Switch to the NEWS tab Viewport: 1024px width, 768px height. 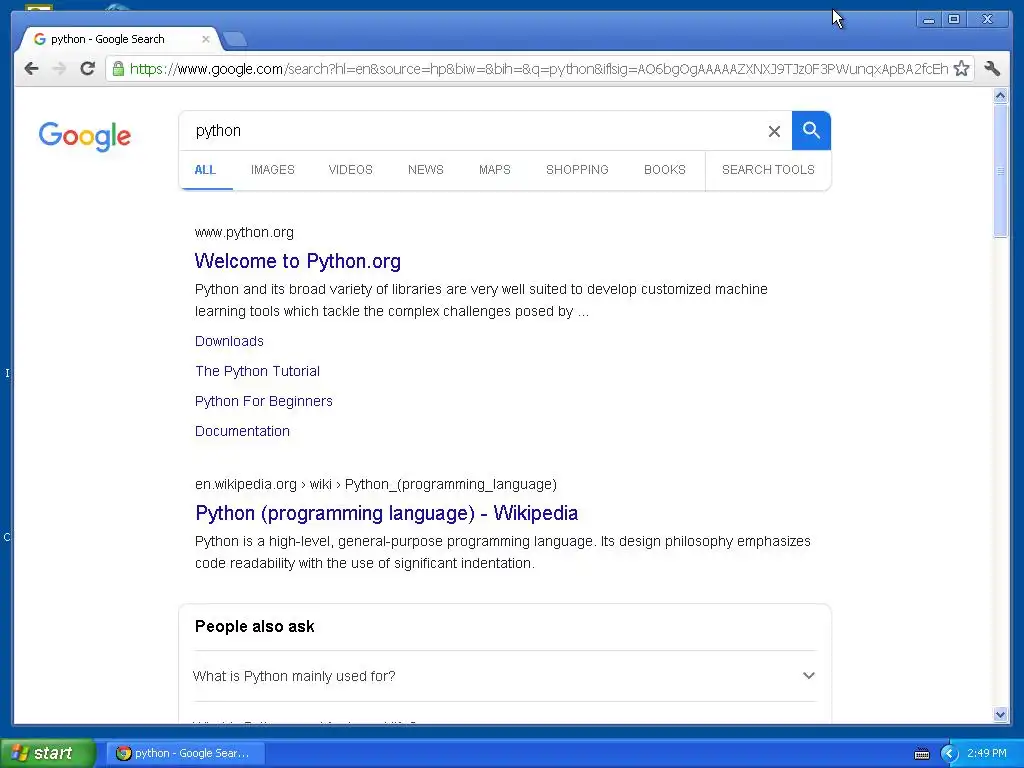(426, 170)
